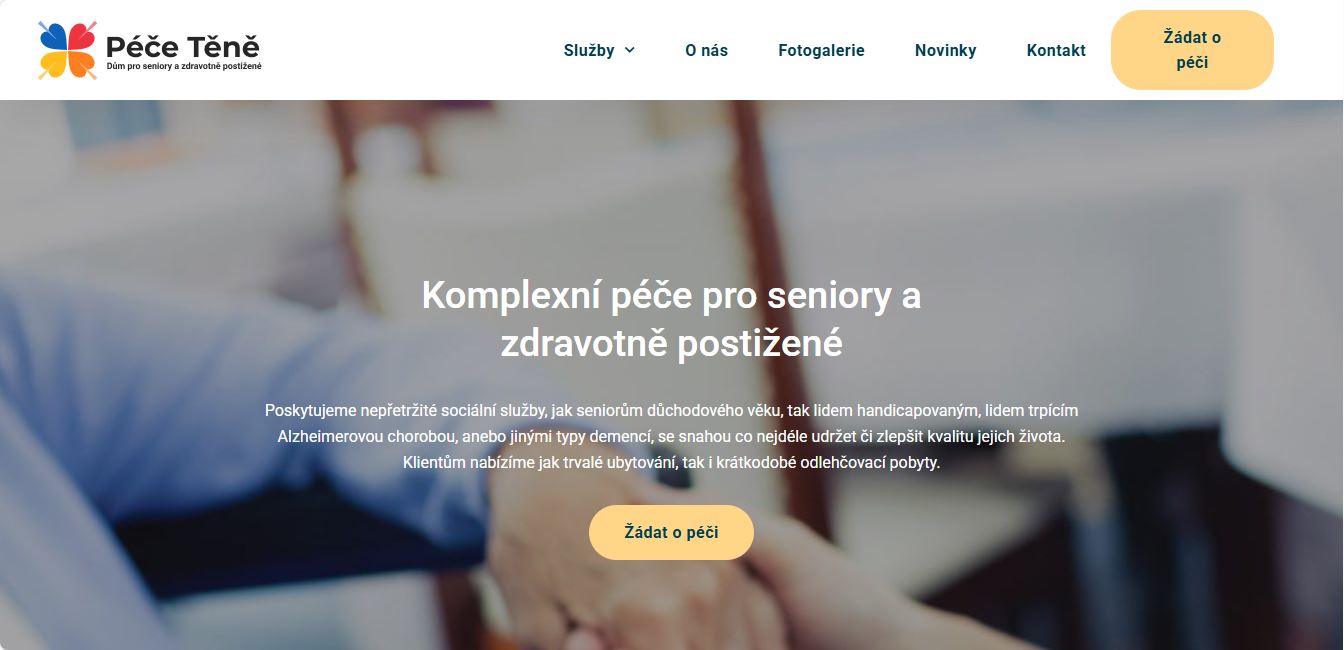Image resolution: width=1344 pixels, height=650 pixels.
Task: Open the Fotogalerie navigation link
Action: click(x=821, y=50)
